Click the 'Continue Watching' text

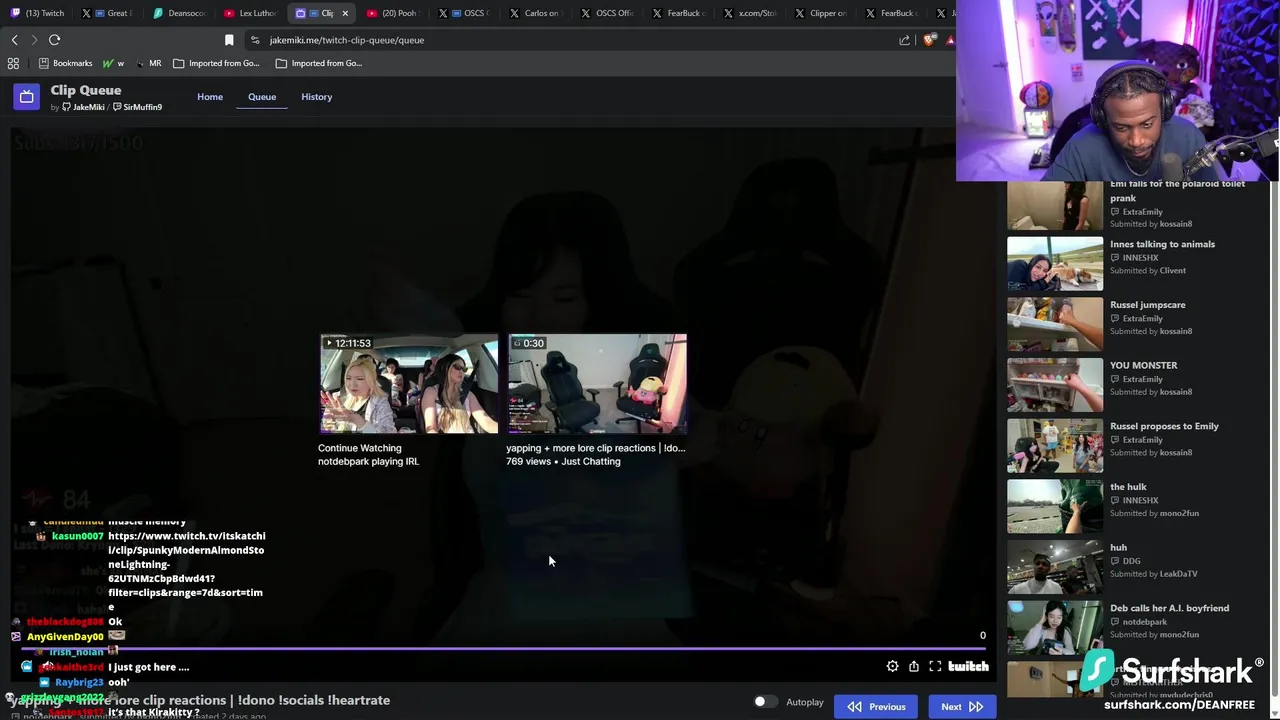[x=359, y=448]
